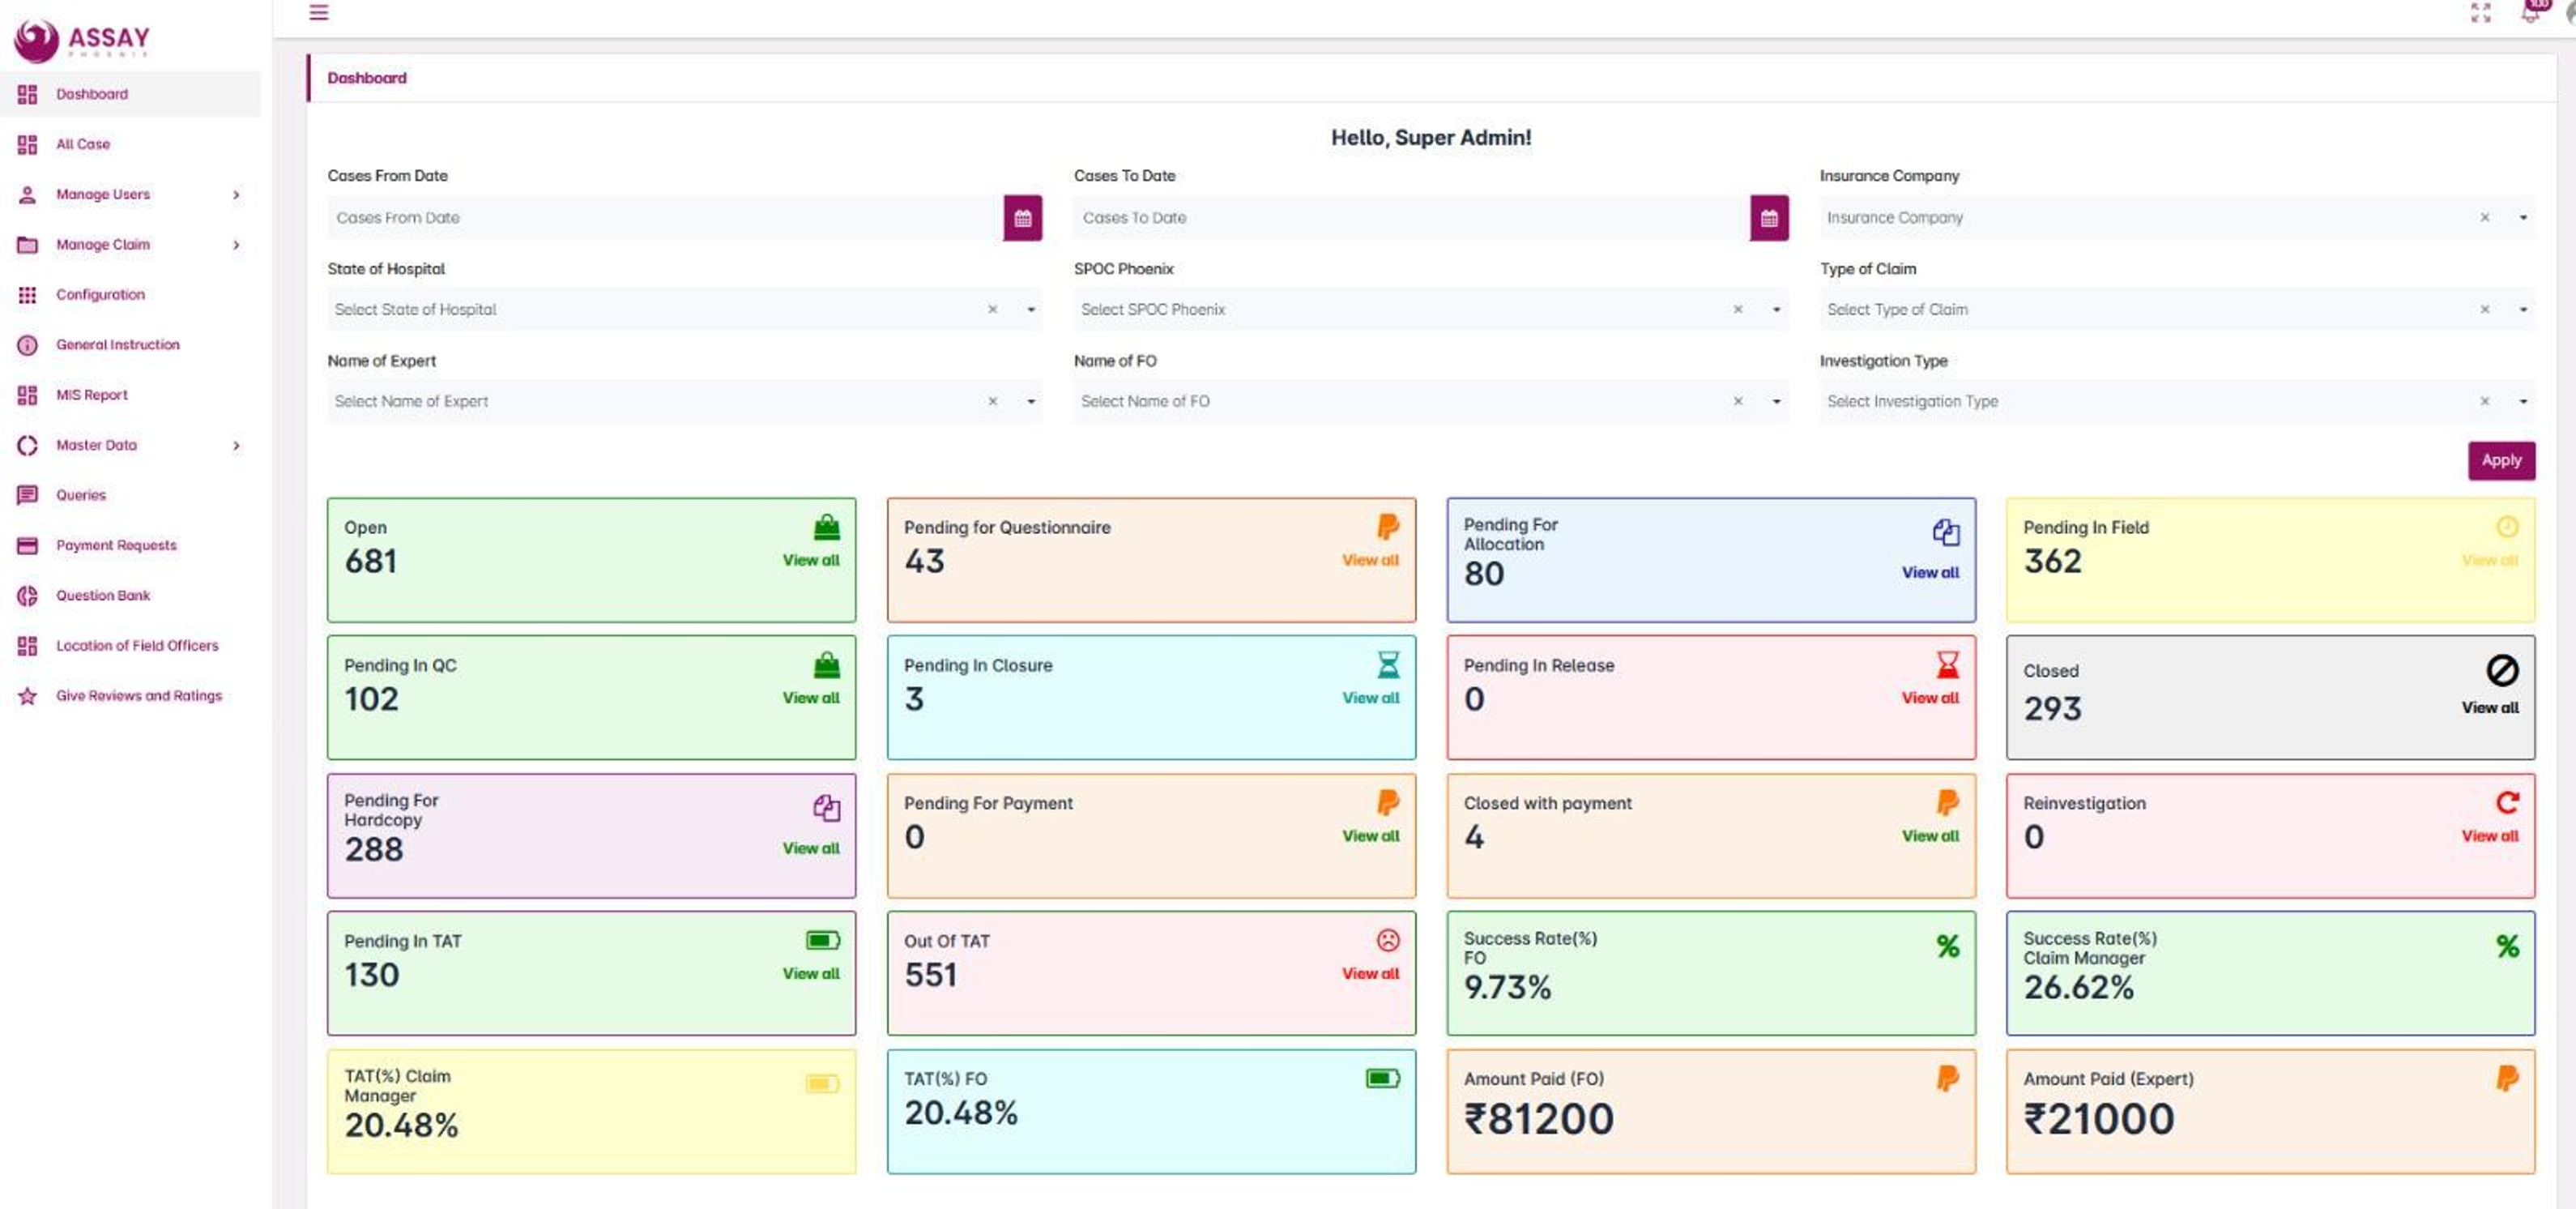View all Open cases link
The height and width of the screenshot is (1209, 2576).
tap(811, 560)
